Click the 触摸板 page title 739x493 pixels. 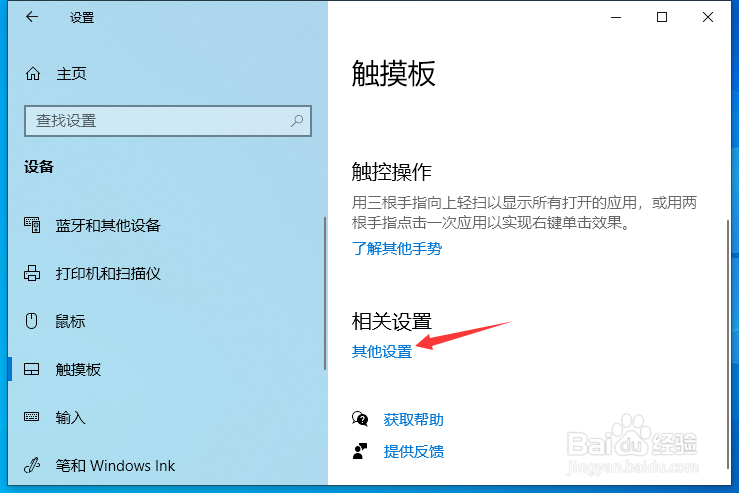click(393, 74)
